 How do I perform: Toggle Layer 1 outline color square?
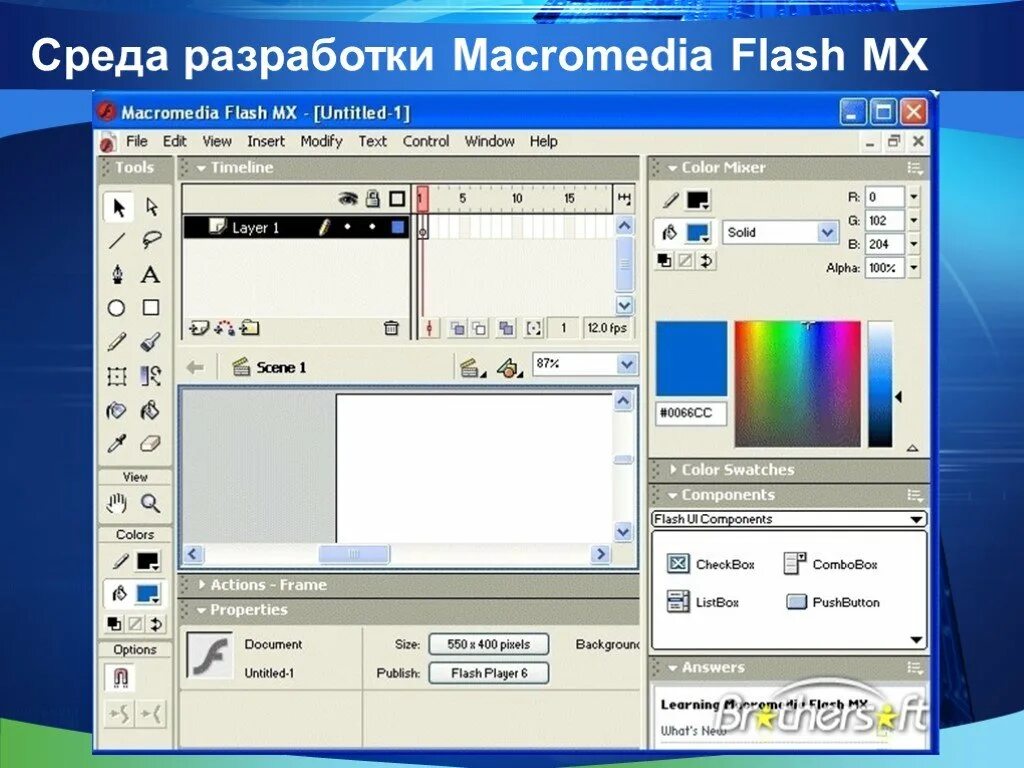click(x=397, y=227)
